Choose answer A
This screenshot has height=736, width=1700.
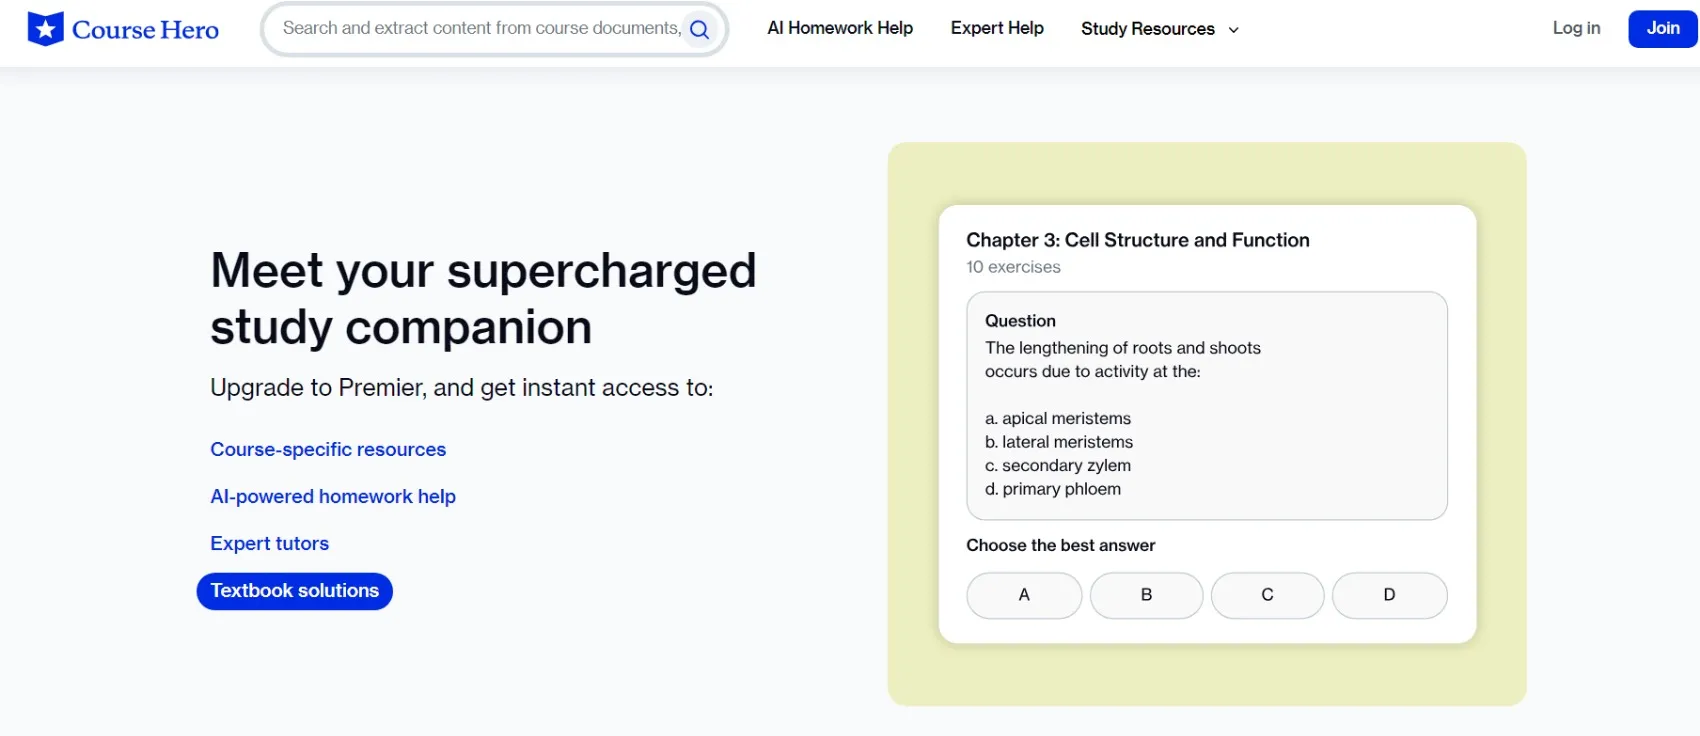(x=1023, y=595)
